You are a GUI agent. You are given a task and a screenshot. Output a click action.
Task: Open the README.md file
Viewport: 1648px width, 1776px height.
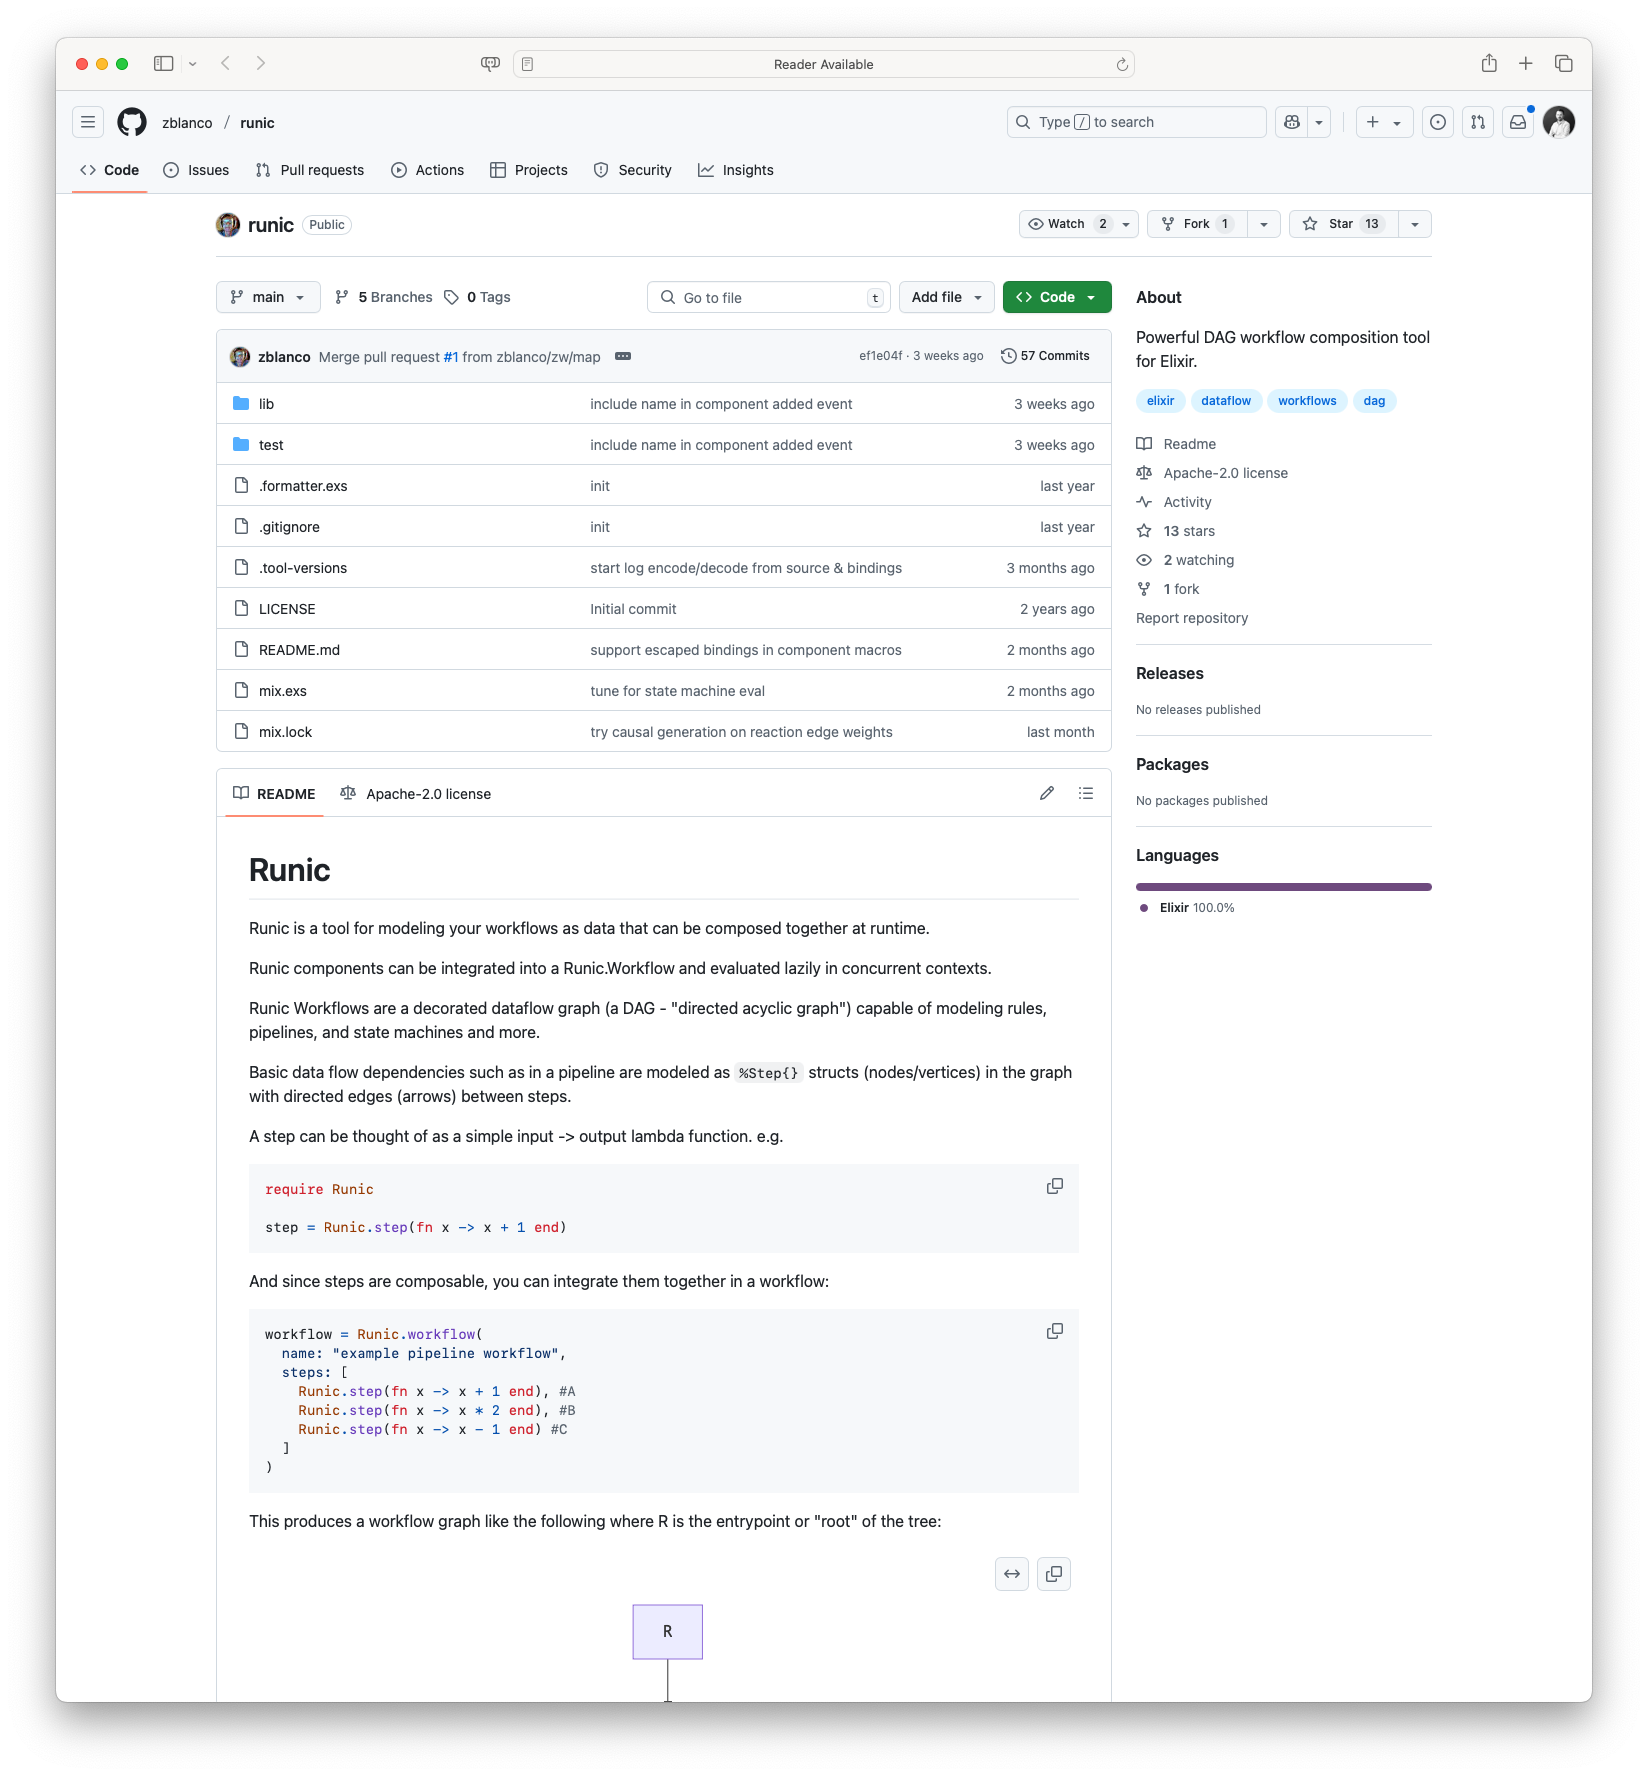point(298,649)
